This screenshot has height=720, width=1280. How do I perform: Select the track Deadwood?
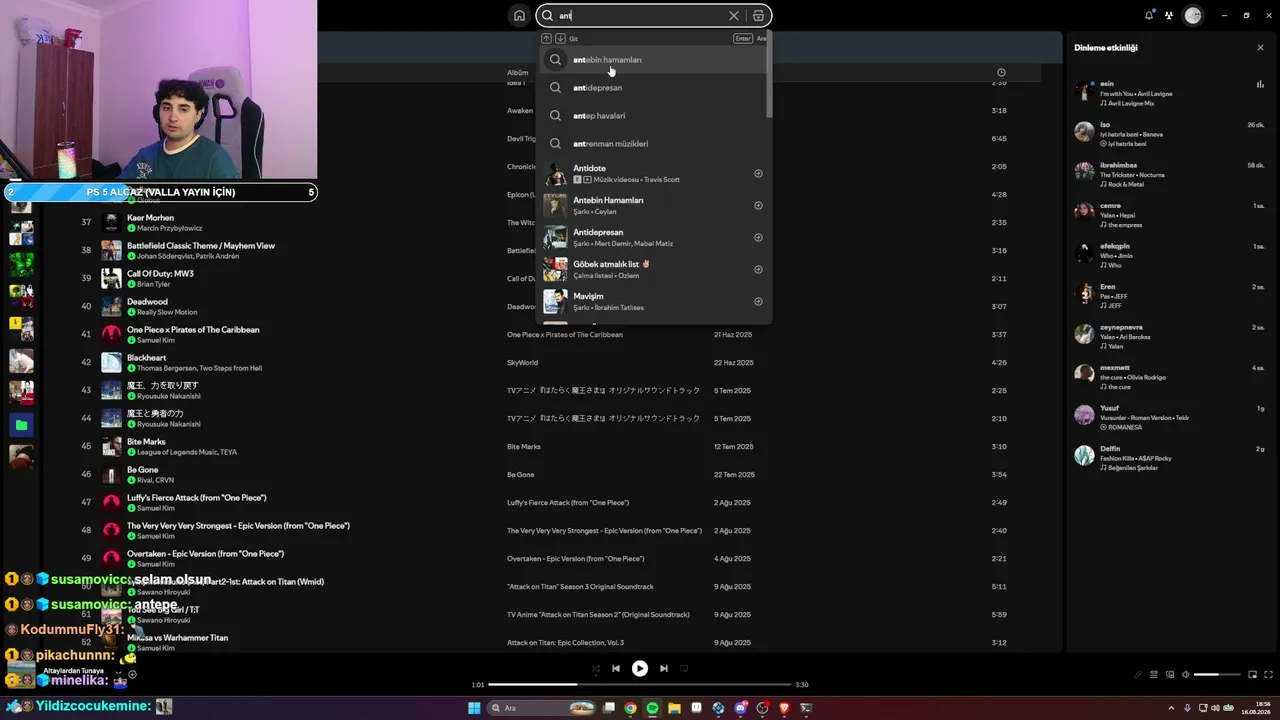(x=147, y=301)
